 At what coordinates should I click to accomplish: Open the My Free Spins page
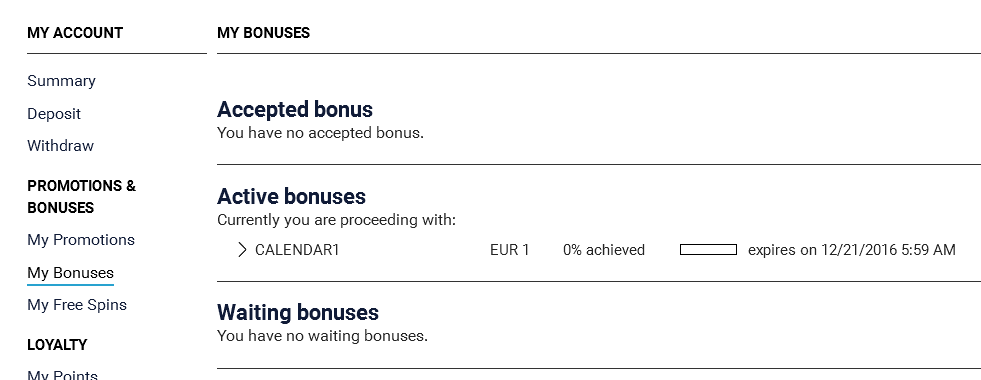tap(77, 305)
